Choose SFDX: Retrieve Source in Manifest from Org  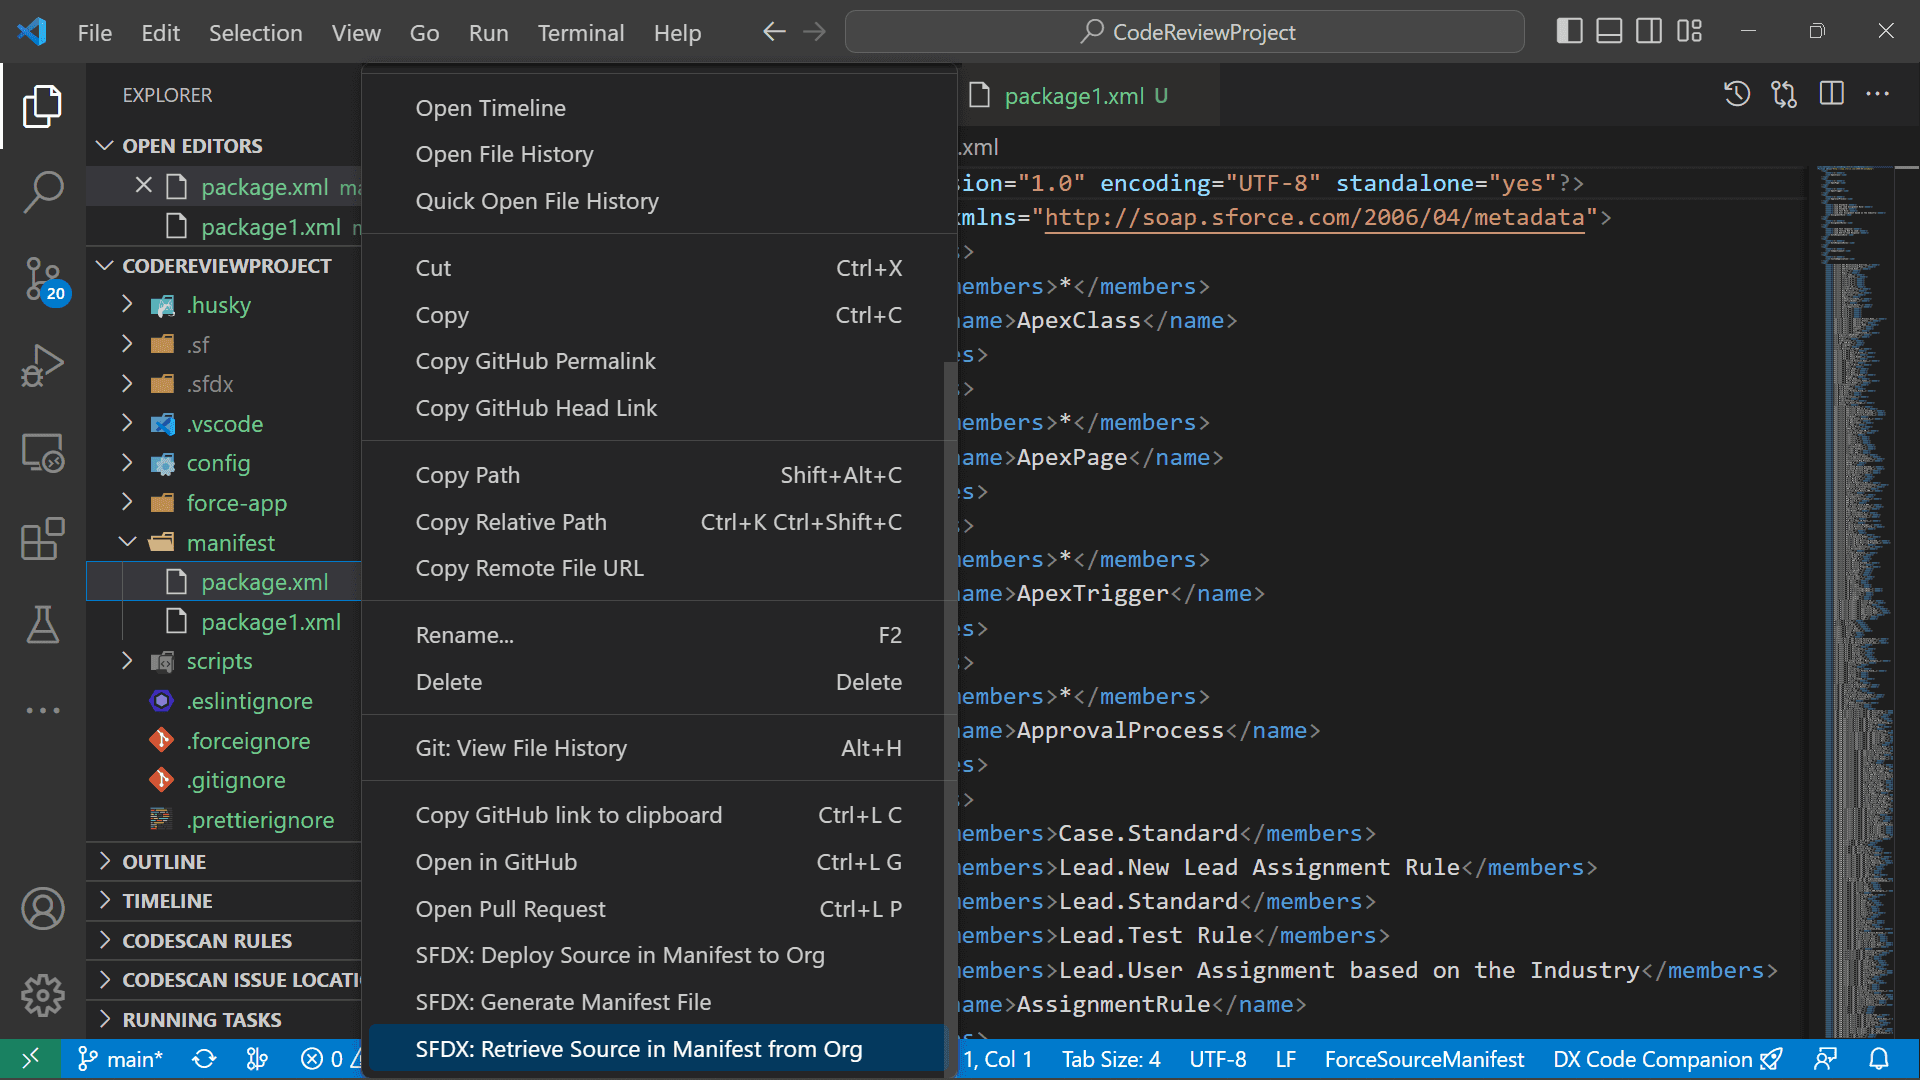point(656,1049)
